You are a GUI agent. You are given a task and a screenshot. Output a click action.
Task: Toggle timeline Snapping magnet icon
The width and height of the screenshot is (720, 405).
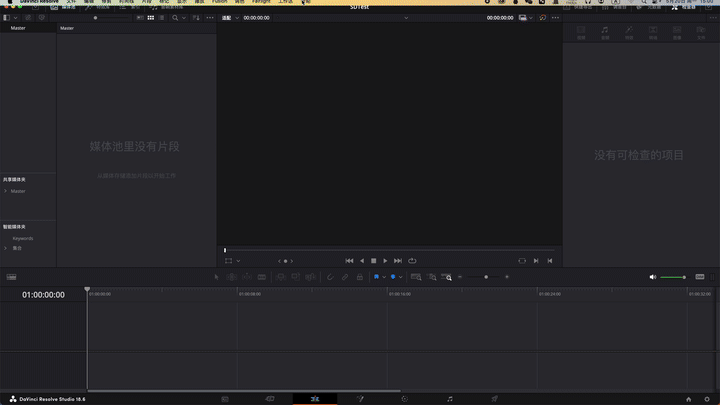coord(330,276)
